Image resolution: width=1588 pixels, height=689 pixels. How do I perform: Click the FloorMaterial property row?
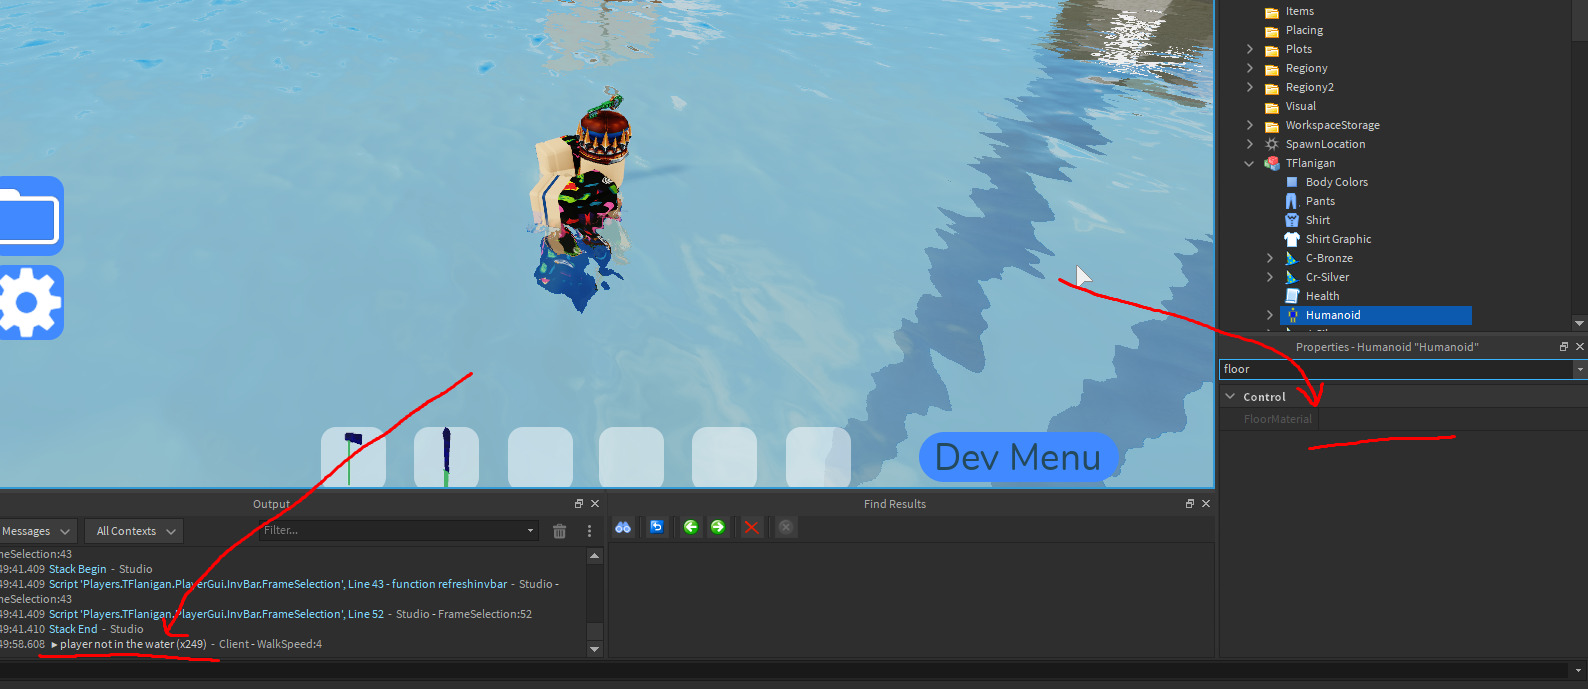1403,419
